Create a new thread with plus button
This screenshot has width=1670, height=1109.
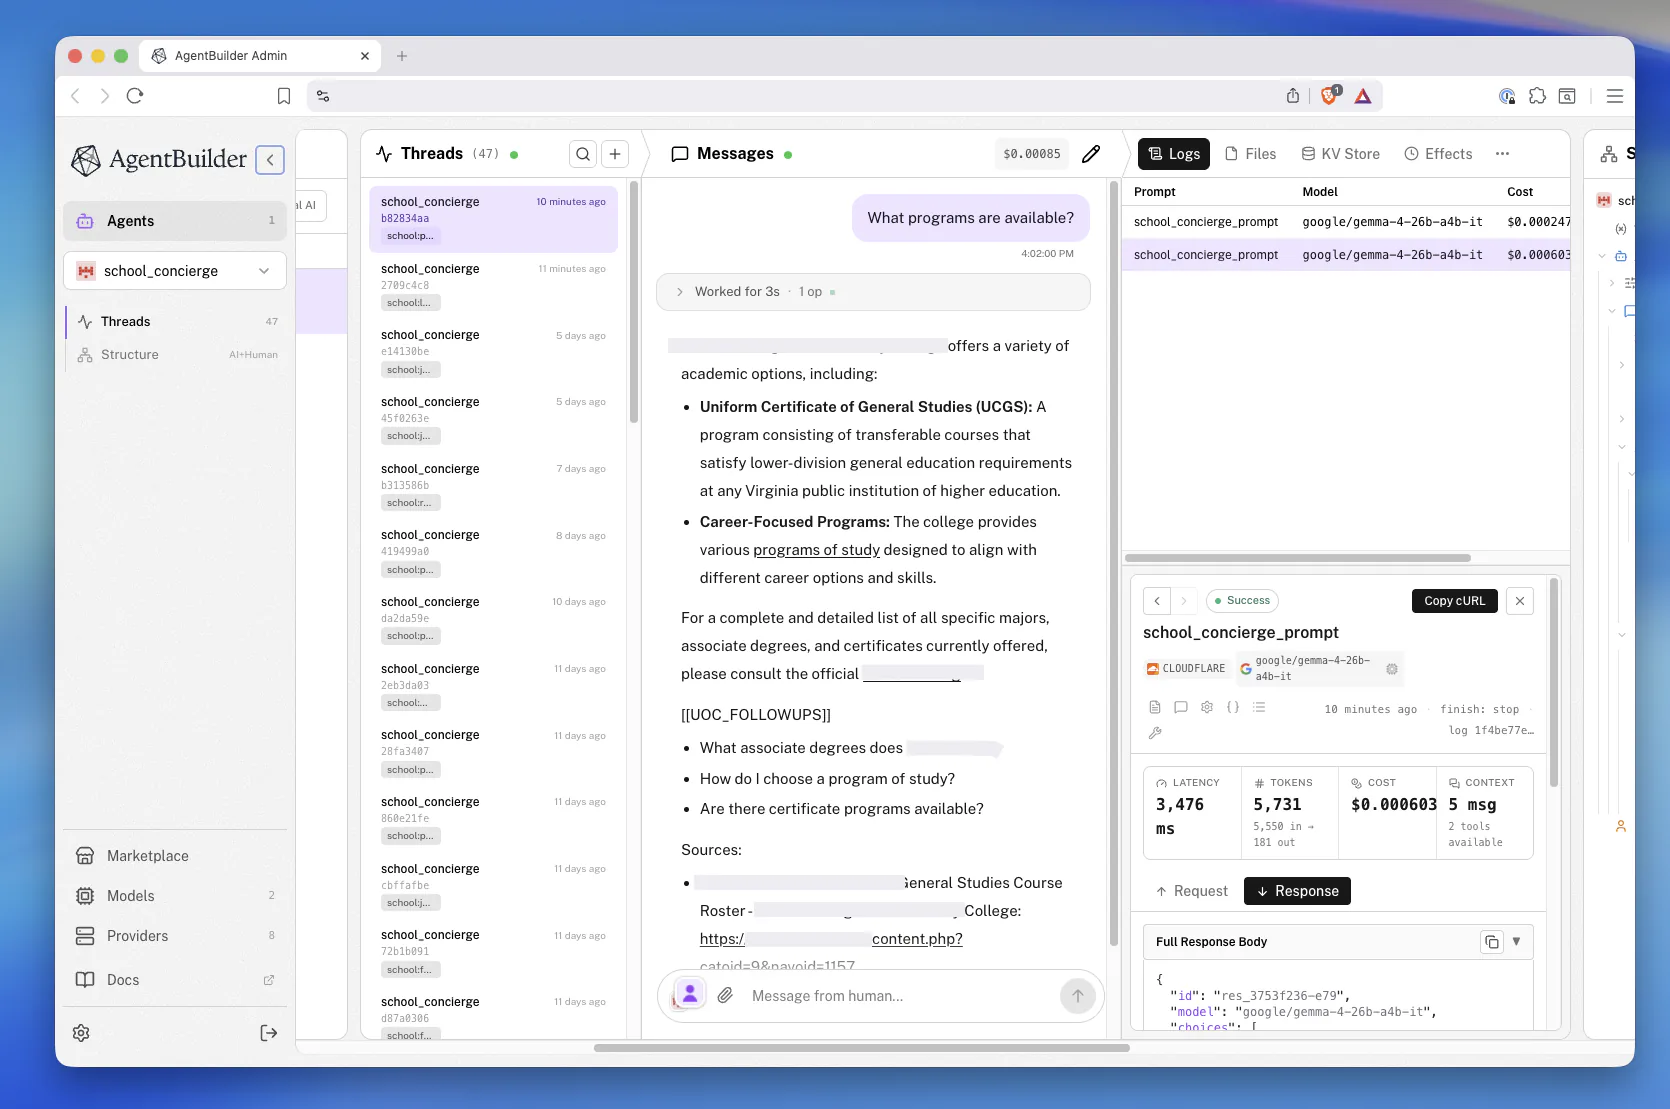(x=615, y=154)
